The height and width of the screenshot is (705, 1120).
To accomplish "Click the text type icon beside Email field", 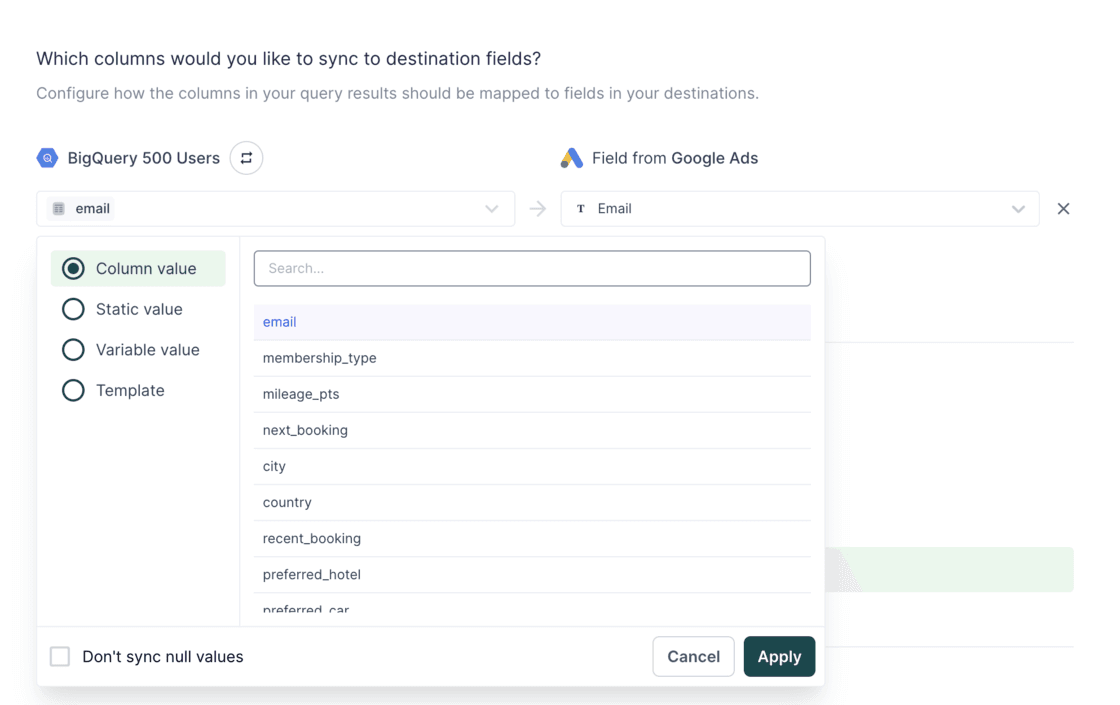I will click(581, 208).
